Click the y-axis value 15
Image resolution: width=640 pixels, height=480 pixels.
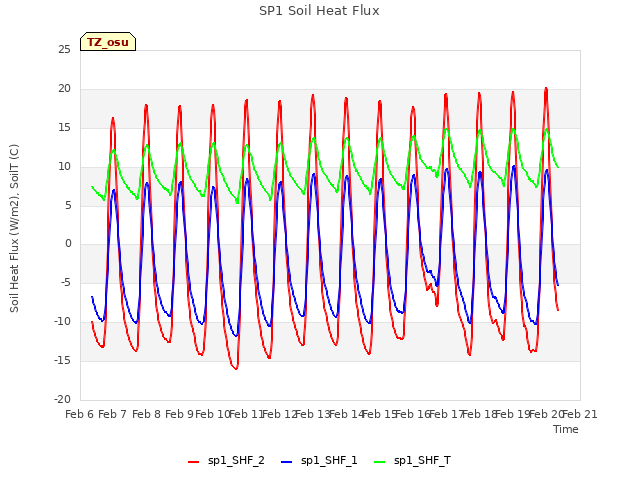click(64, 128)
